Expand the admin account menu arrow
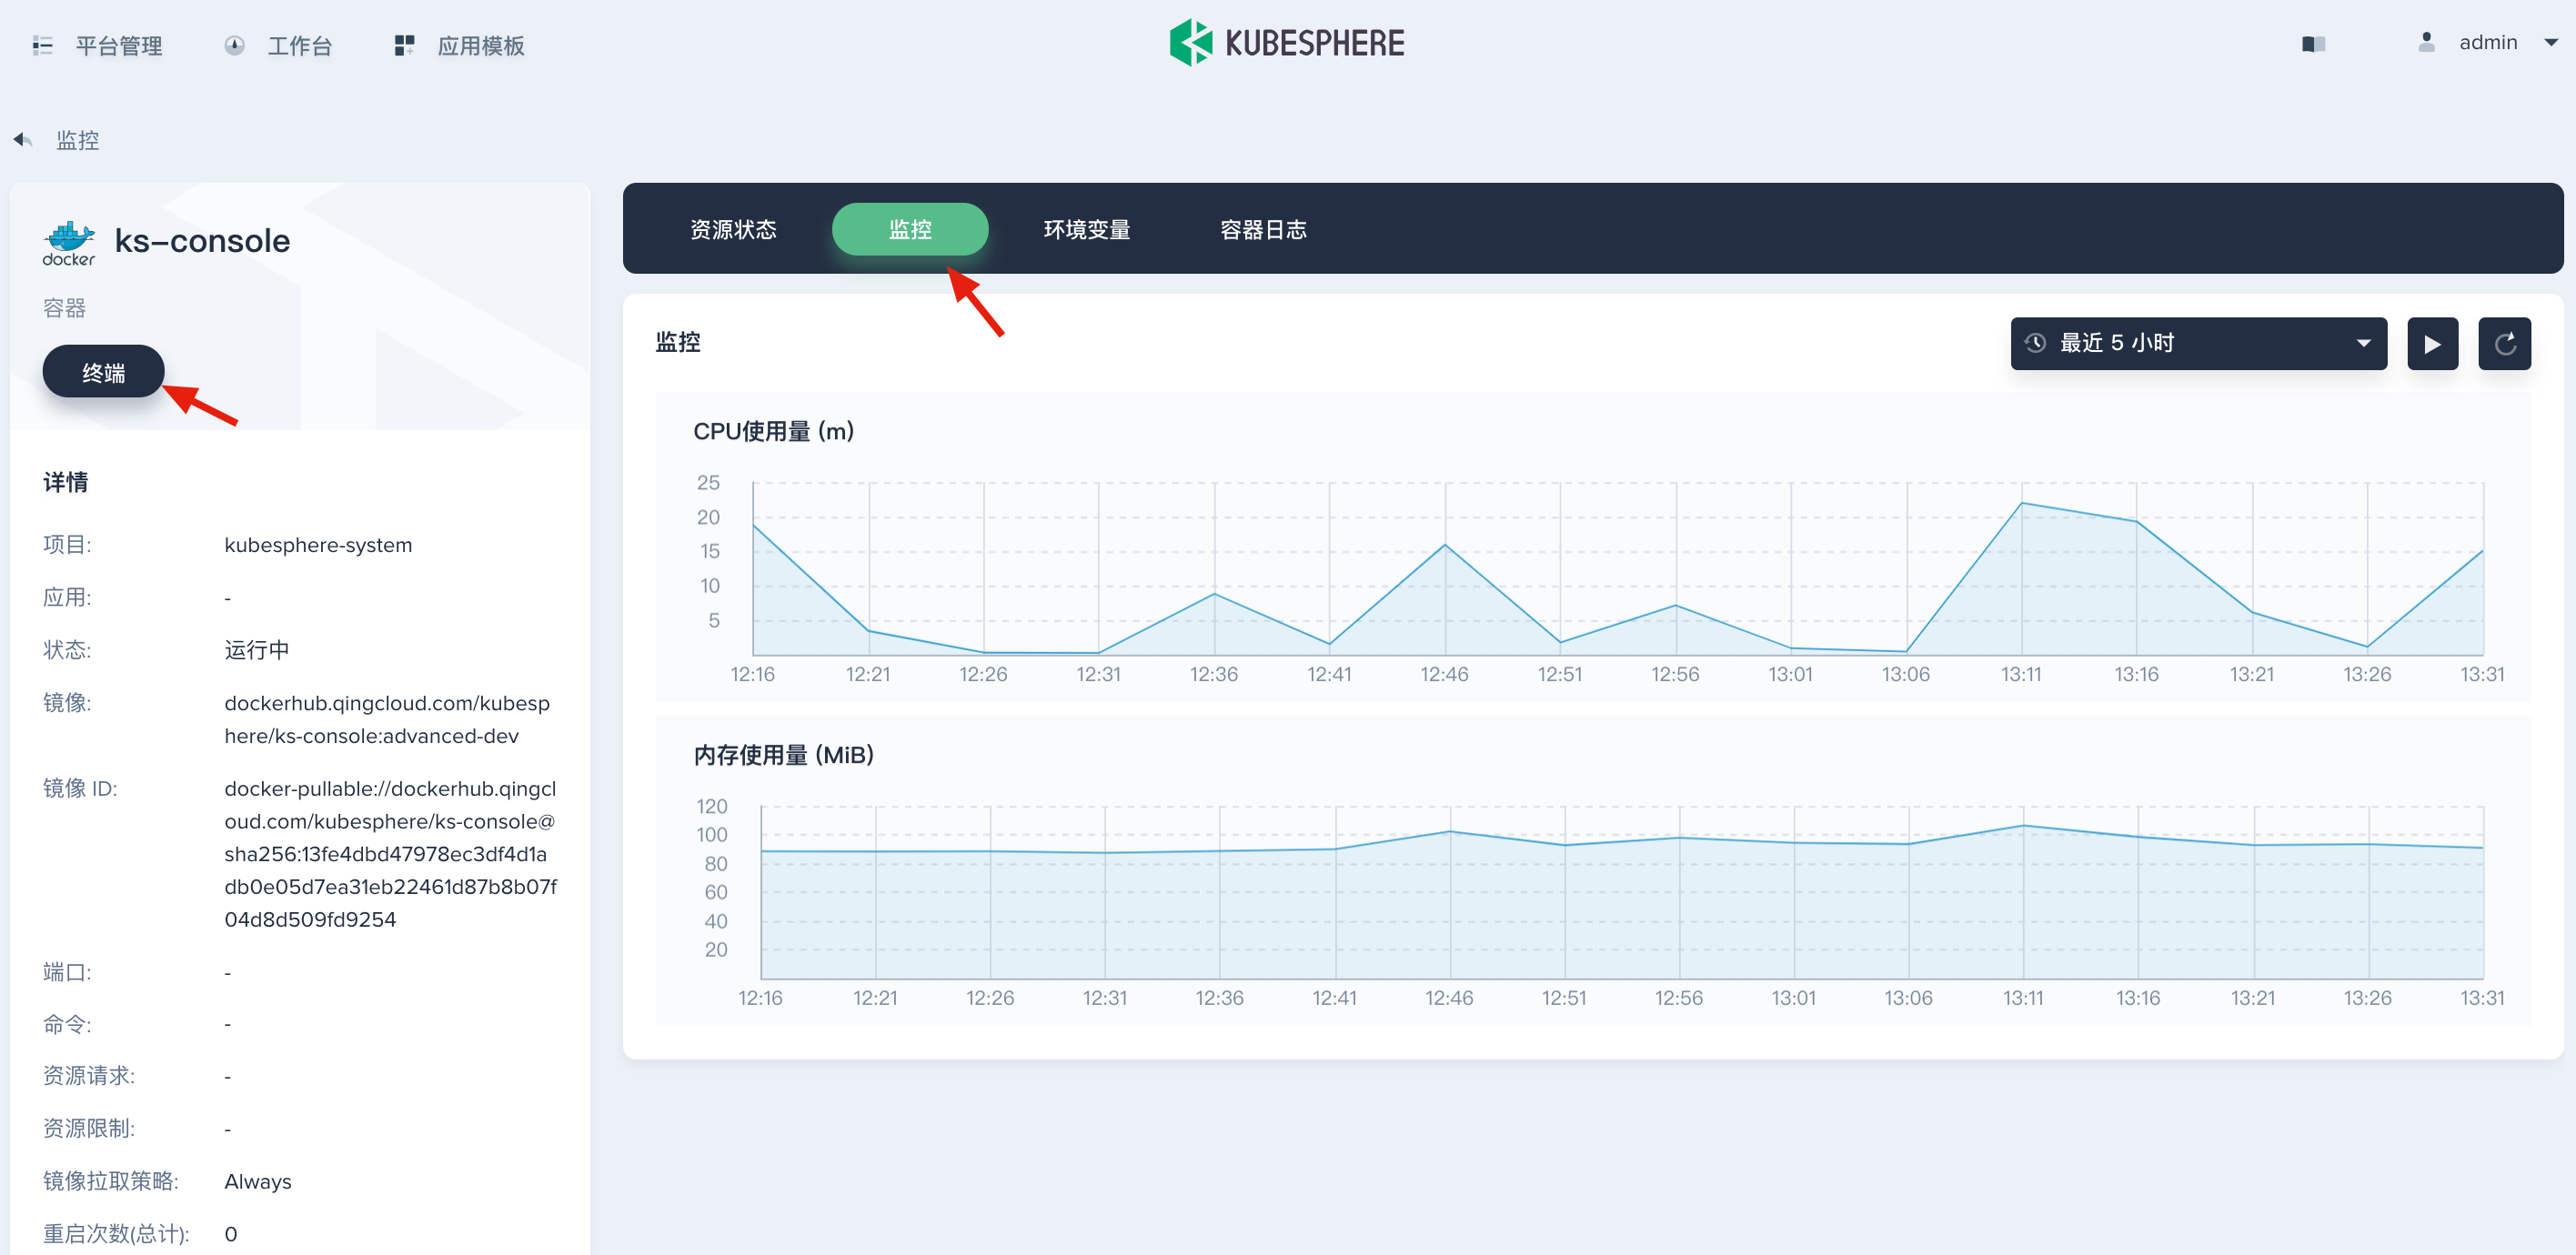Viewport: 2576px width, 1255px height. point(2551,42)
